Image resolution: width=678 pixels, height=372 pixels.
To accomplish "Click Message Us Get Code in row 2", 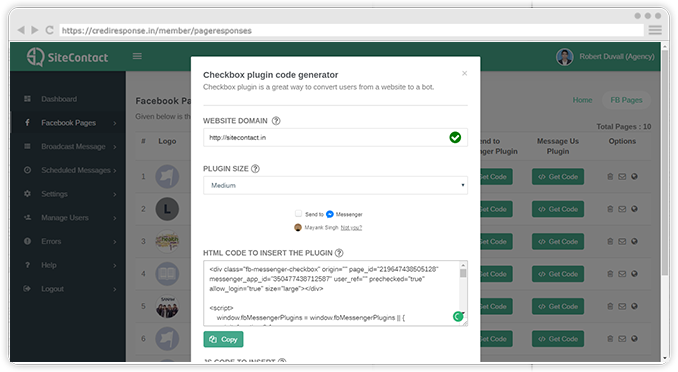I will [558, 209].
